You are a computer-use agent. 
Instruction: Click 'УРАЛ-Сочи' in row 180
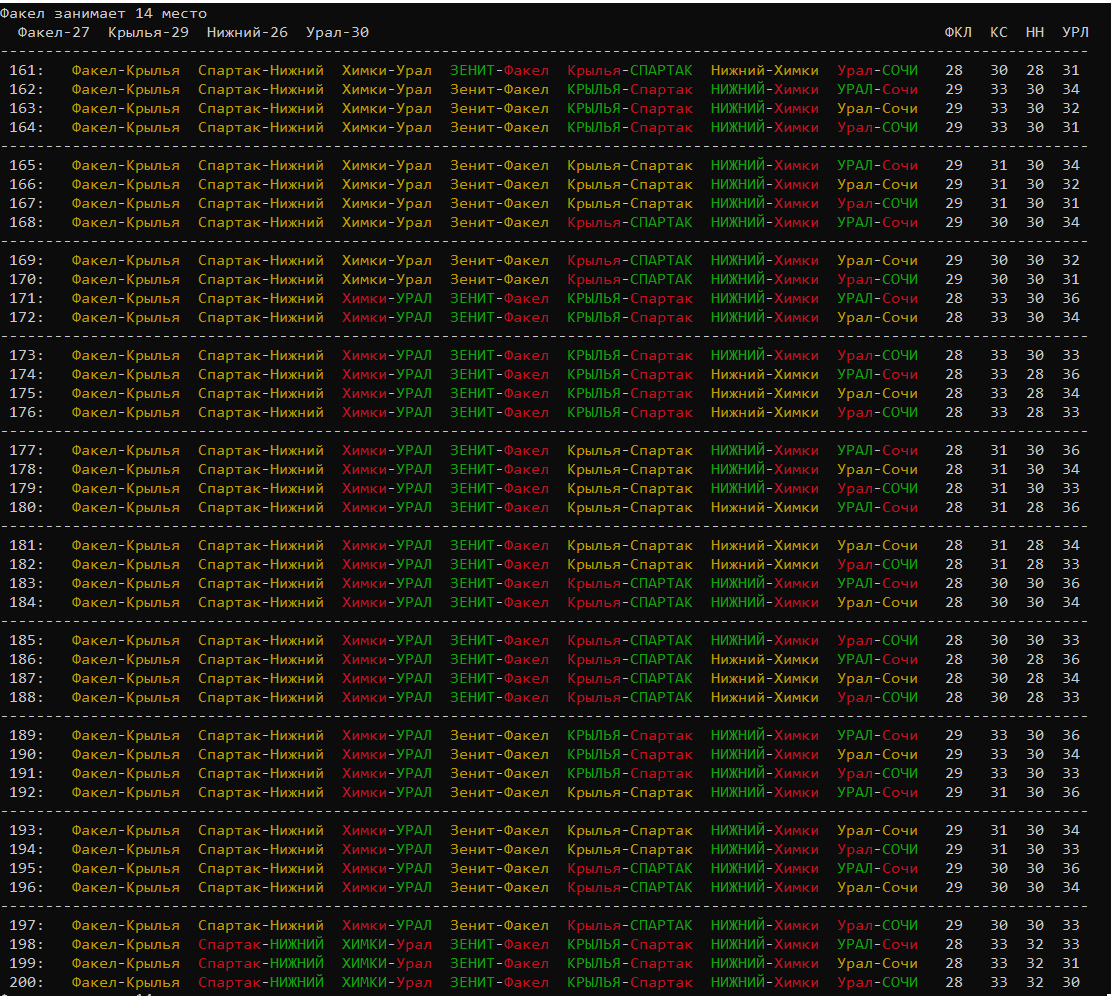877,508
